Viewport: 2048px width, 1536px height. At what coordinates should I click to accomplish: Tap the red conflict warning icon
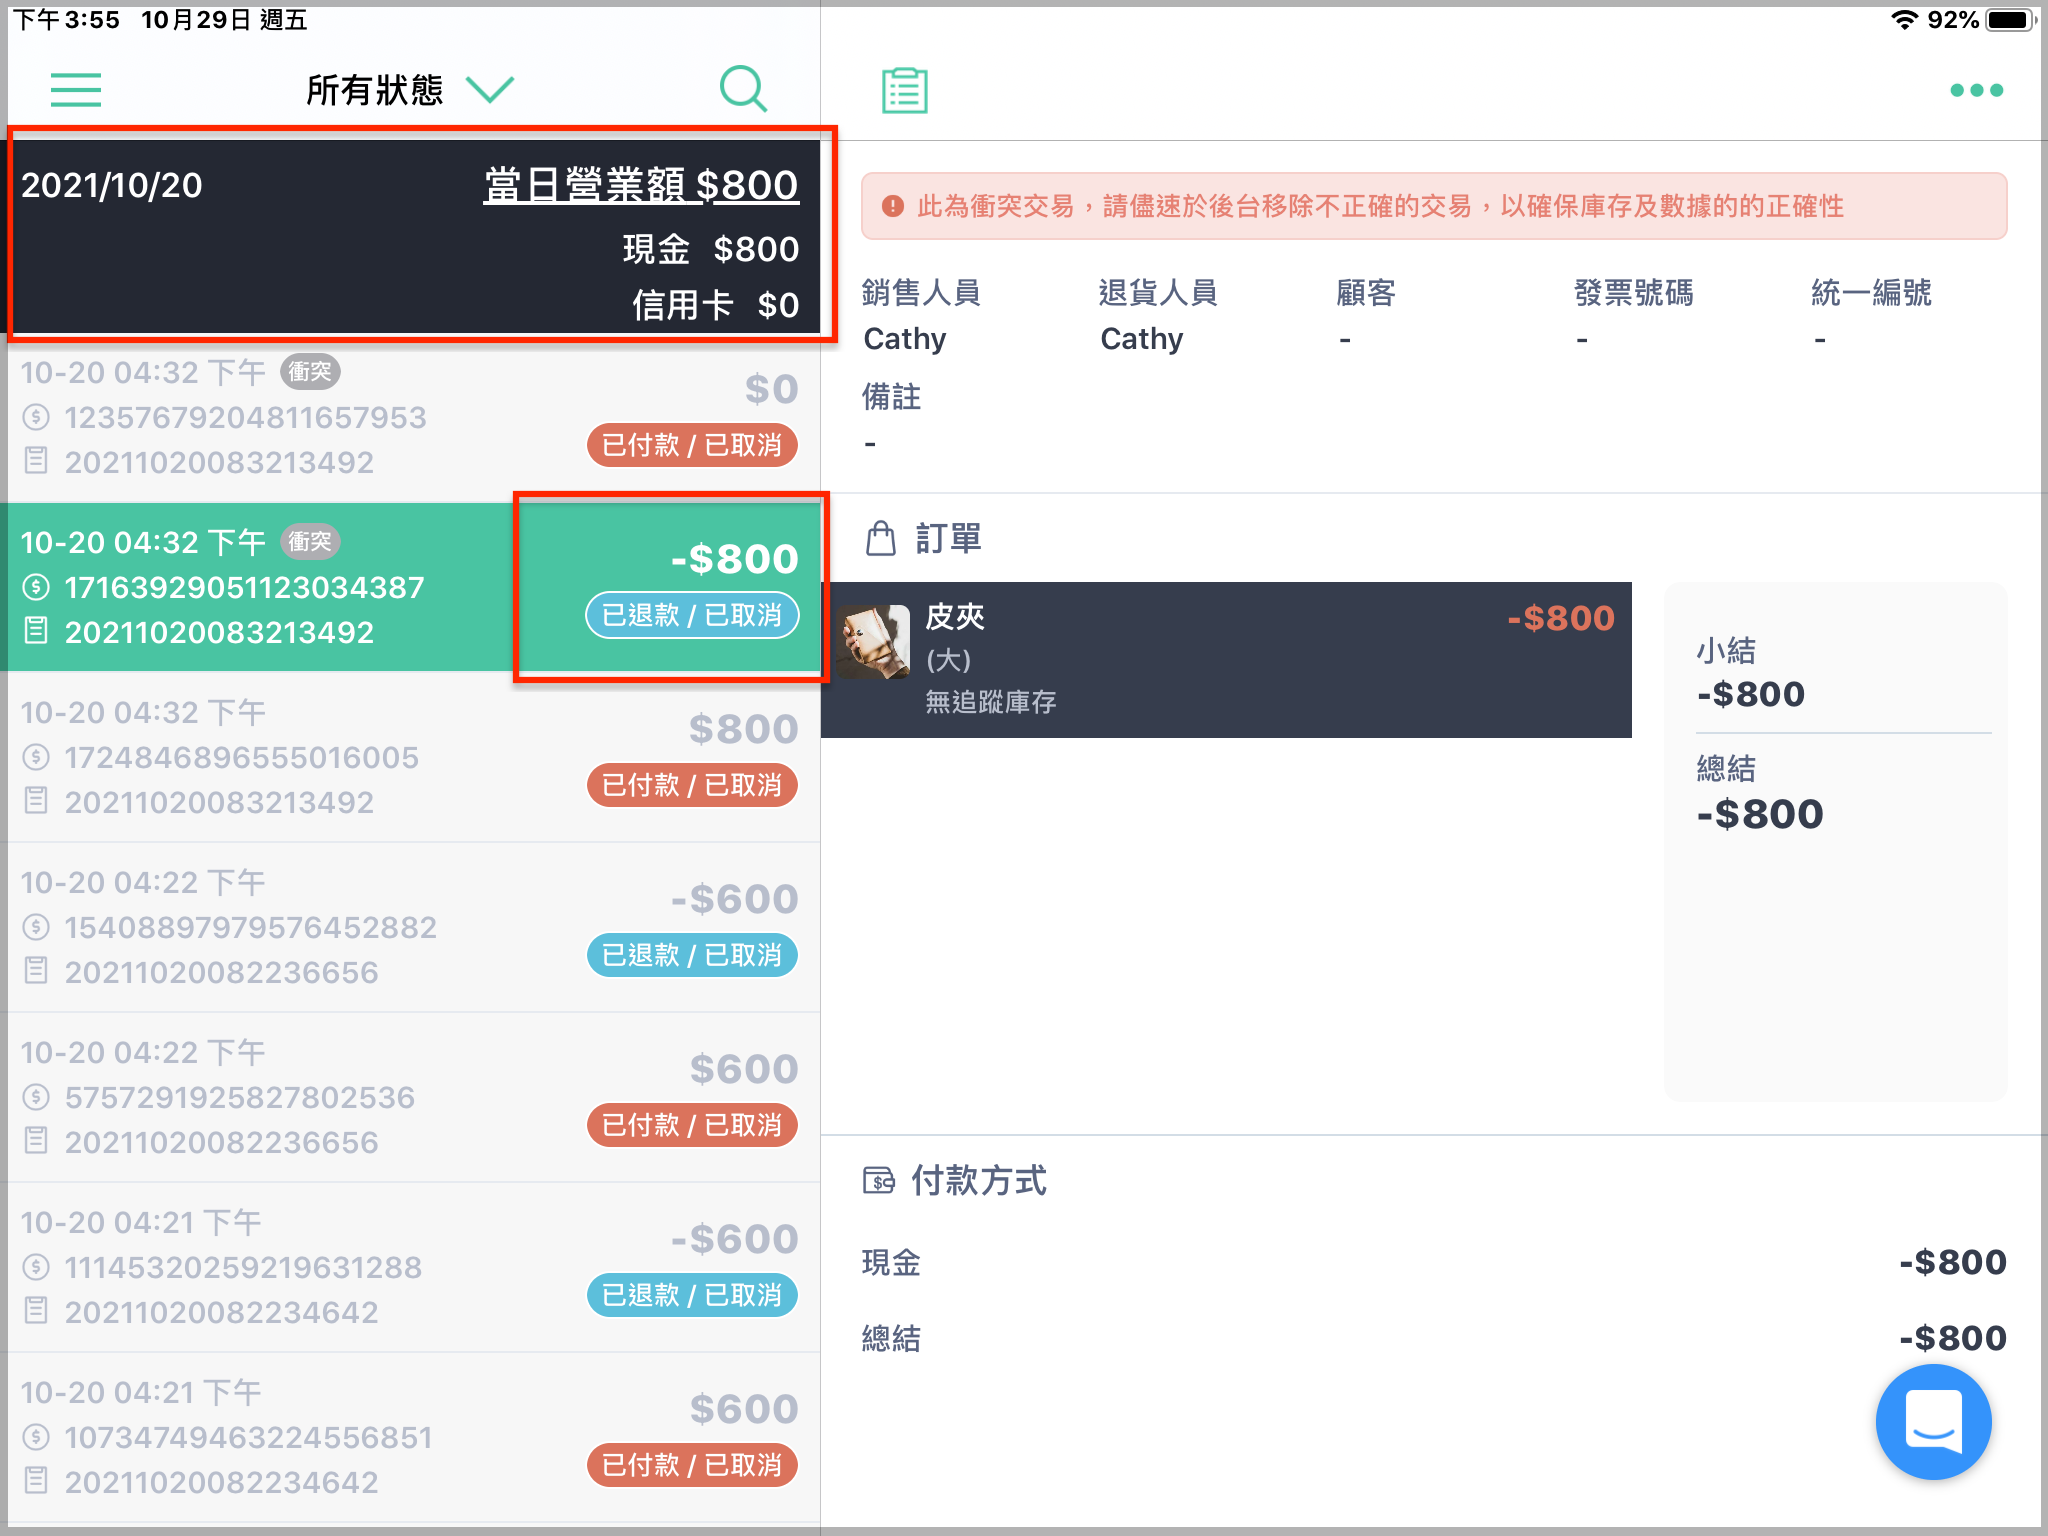[892, 206]
